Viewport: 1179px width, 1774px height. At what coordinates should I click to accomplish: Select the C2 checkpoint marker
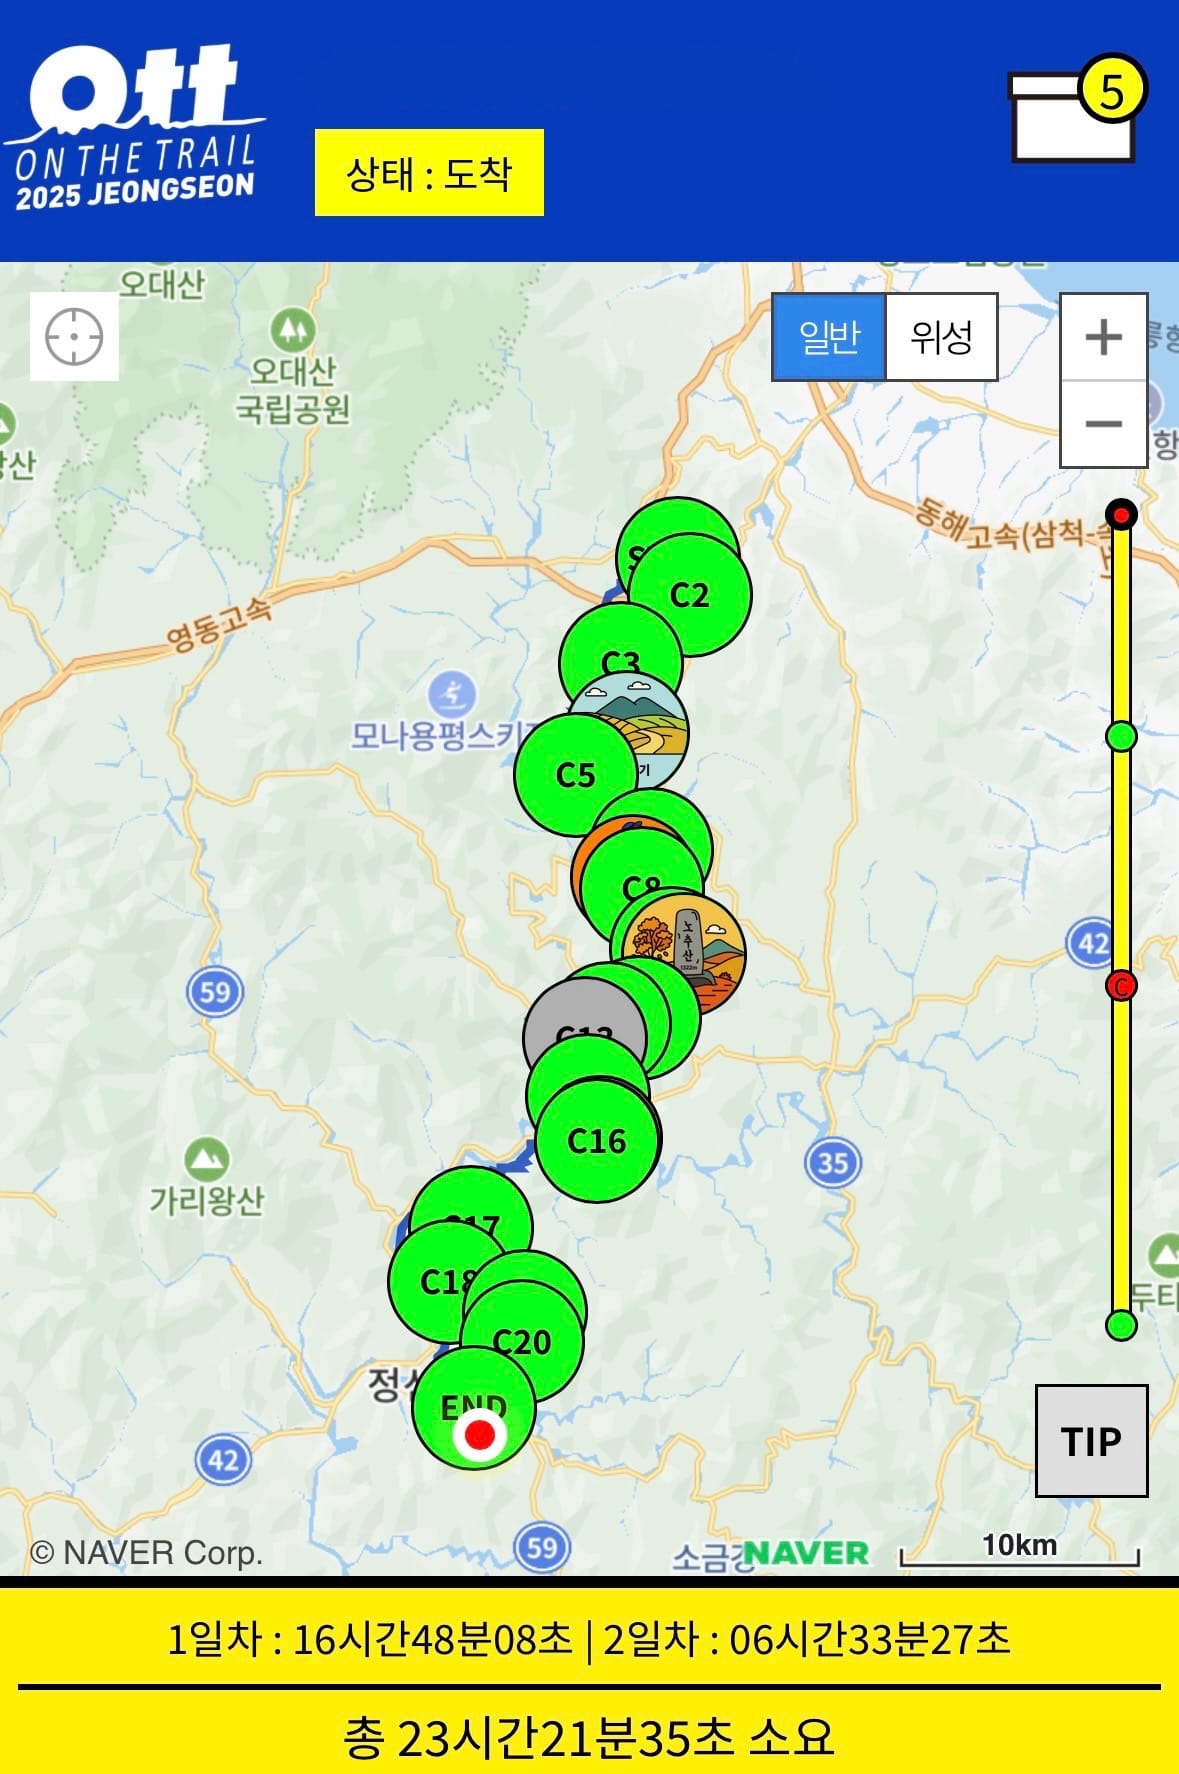coord(690,595)
